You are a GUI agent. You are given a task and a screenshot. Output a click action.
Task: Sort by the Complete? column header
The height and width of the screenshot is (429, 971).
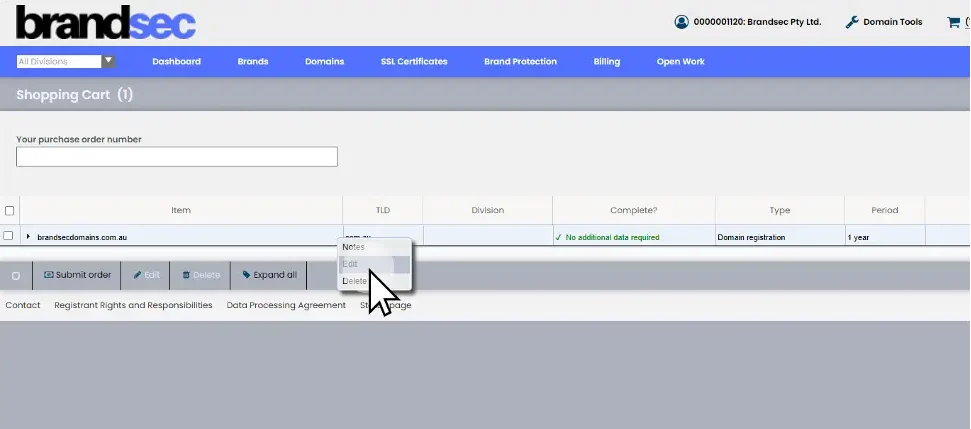pos(634,210)
